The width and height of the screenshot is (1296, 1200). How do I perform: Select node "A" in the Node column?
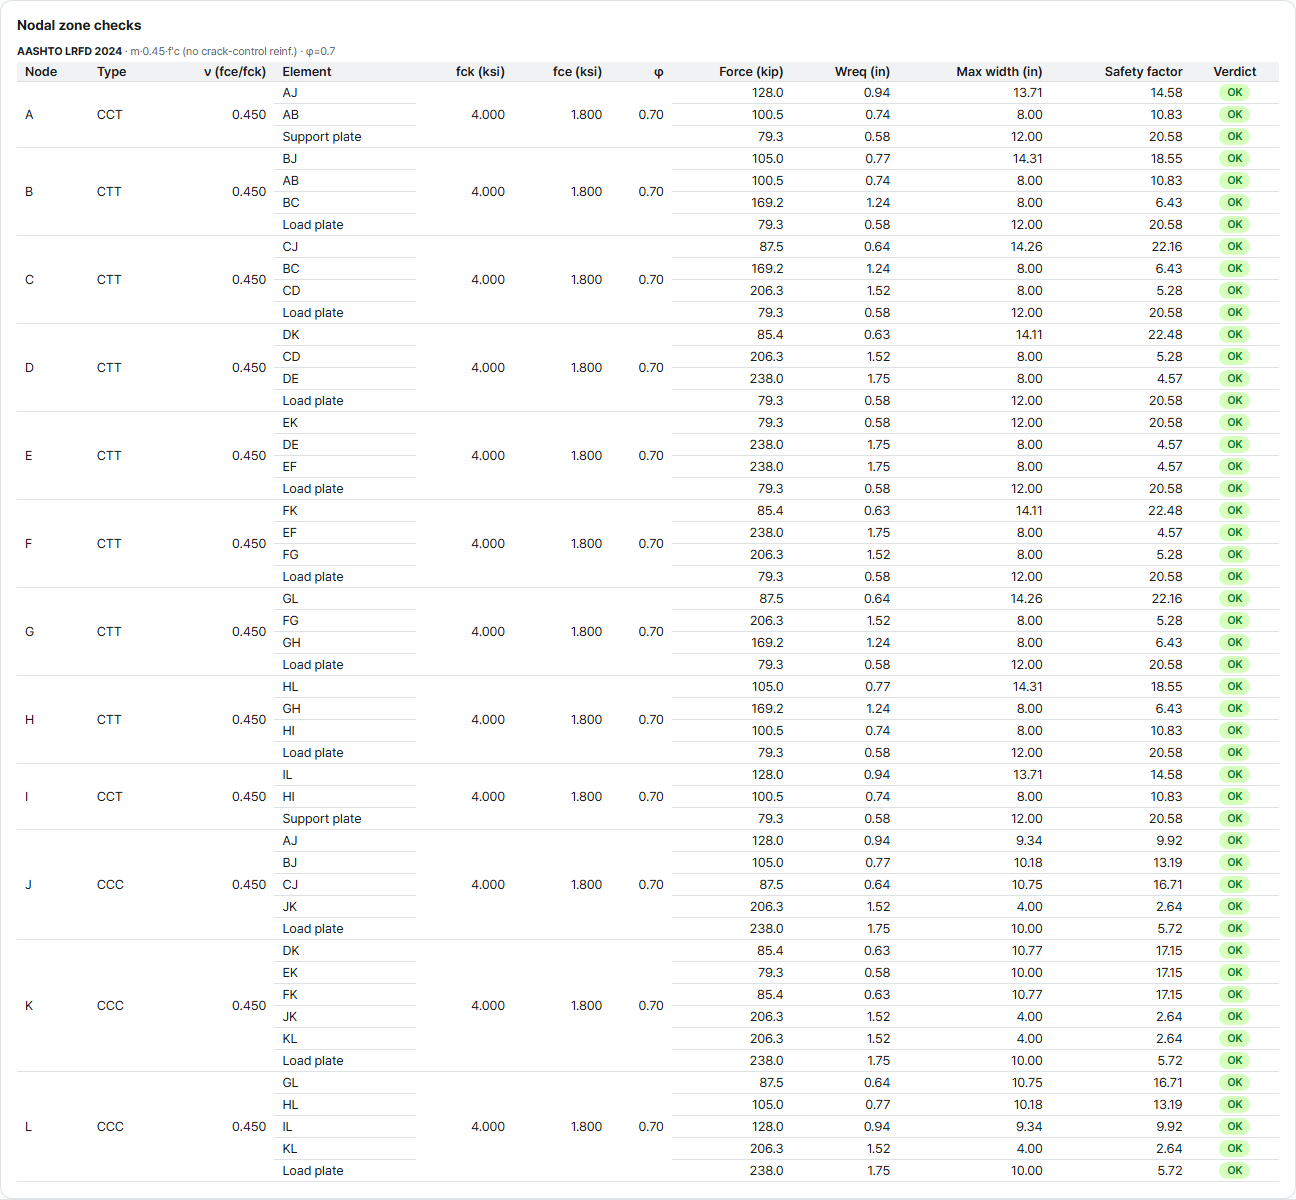coord(29,115)
